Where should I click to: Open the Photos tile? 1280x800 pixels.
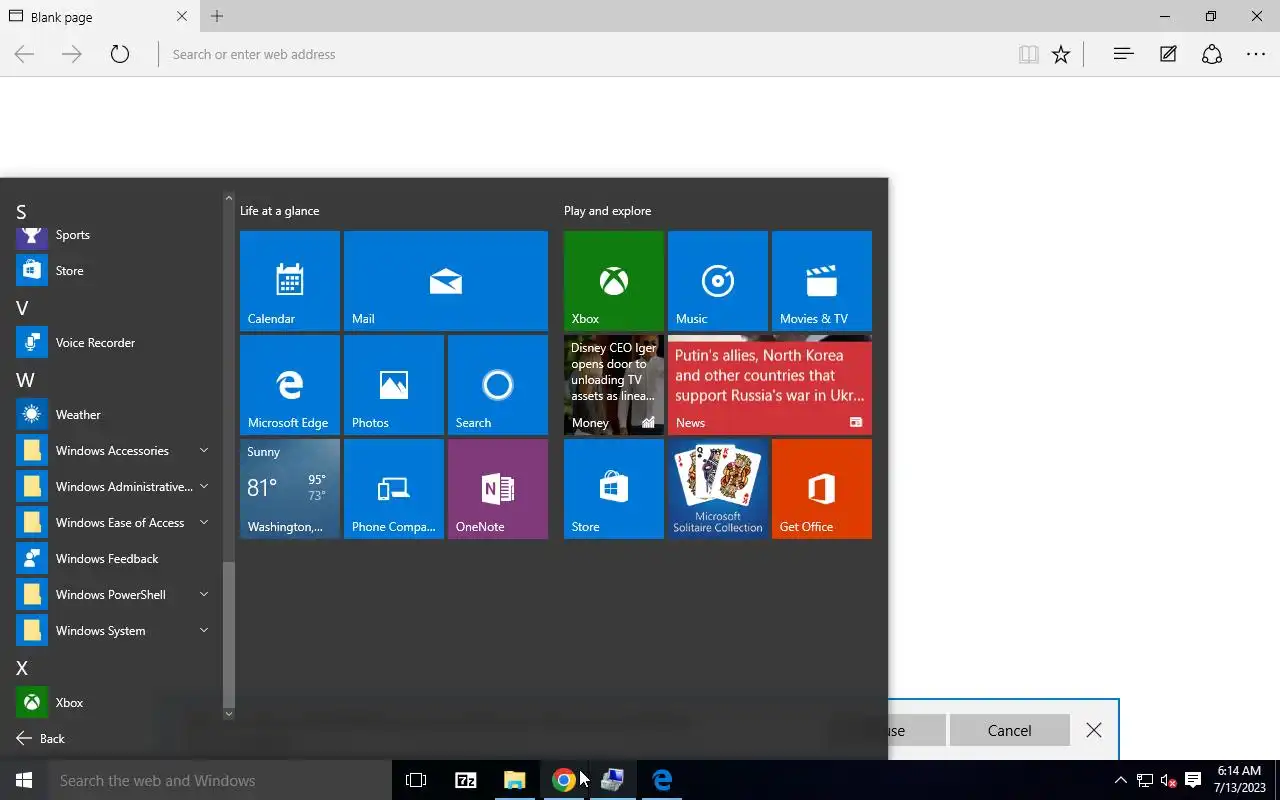394,385
